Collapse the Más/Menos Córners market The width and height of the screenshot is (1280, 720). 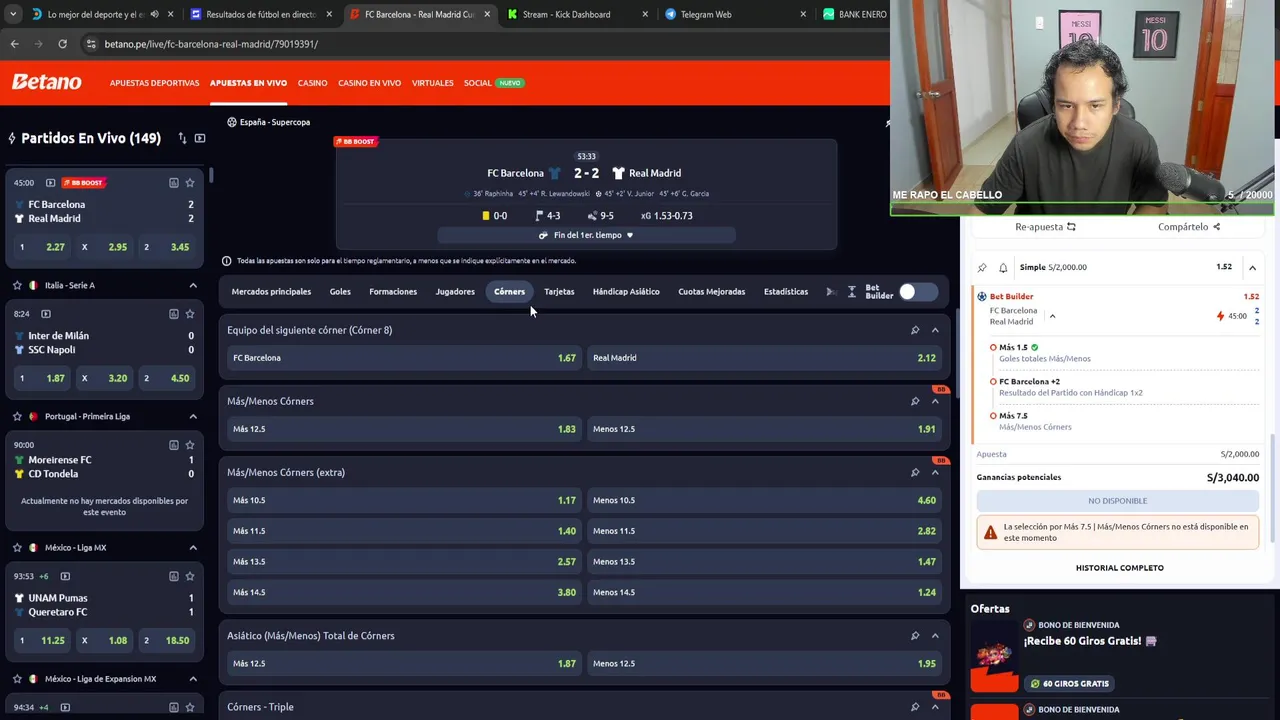pyautogui.click(x=935, y=401)
